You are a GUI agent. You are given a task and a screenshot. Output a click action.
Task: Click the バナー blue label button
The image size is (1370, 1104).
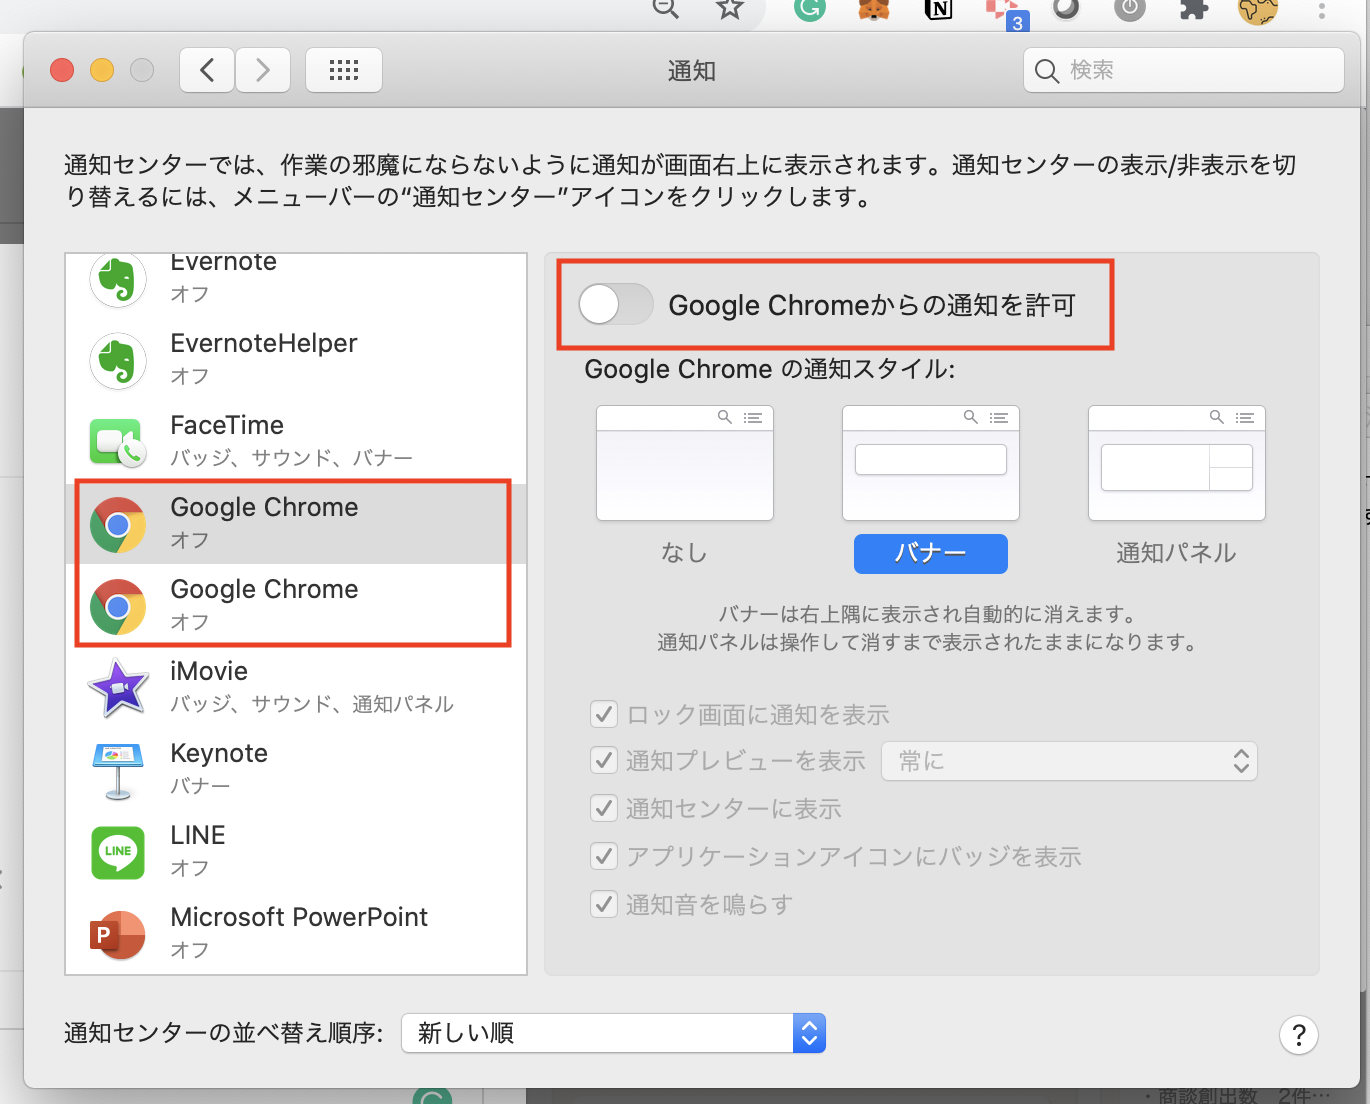[931, 553]
